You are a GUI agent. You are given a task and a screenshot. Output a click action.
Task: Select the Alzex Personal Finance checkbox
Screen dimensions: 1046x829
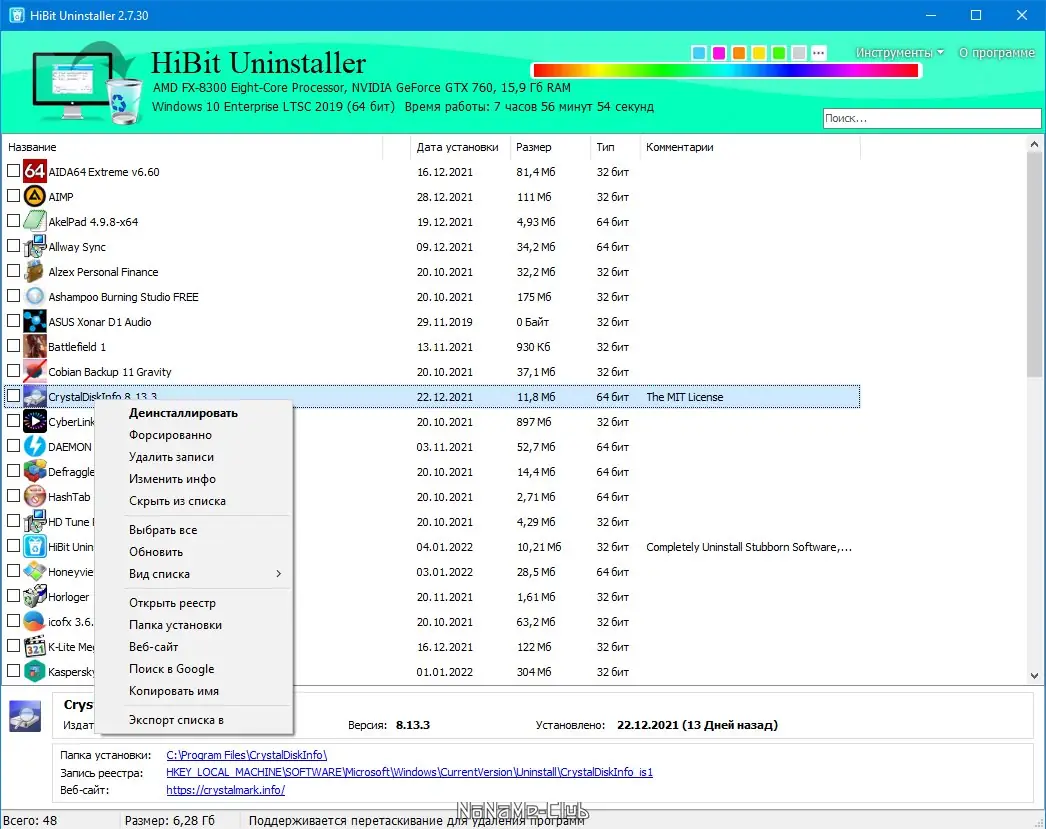pos(13,271)
